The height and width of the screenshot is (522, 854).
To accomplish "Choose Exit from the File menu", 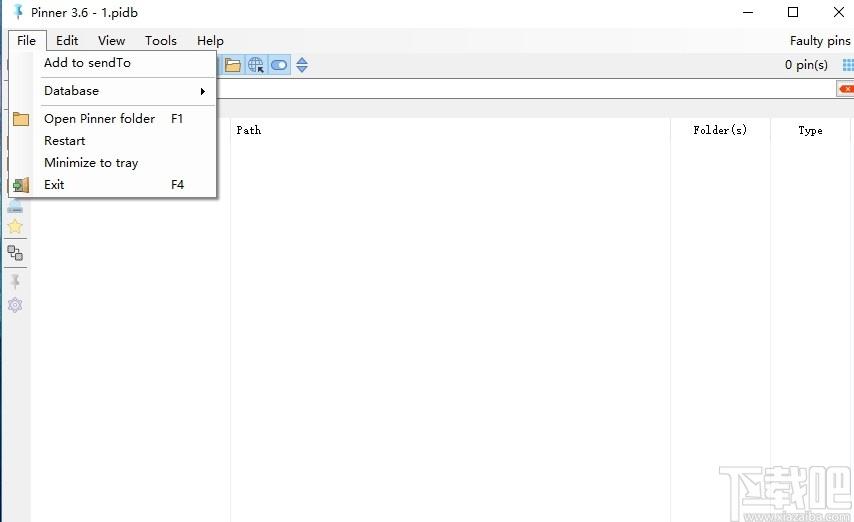I will [x=54, y=185].
